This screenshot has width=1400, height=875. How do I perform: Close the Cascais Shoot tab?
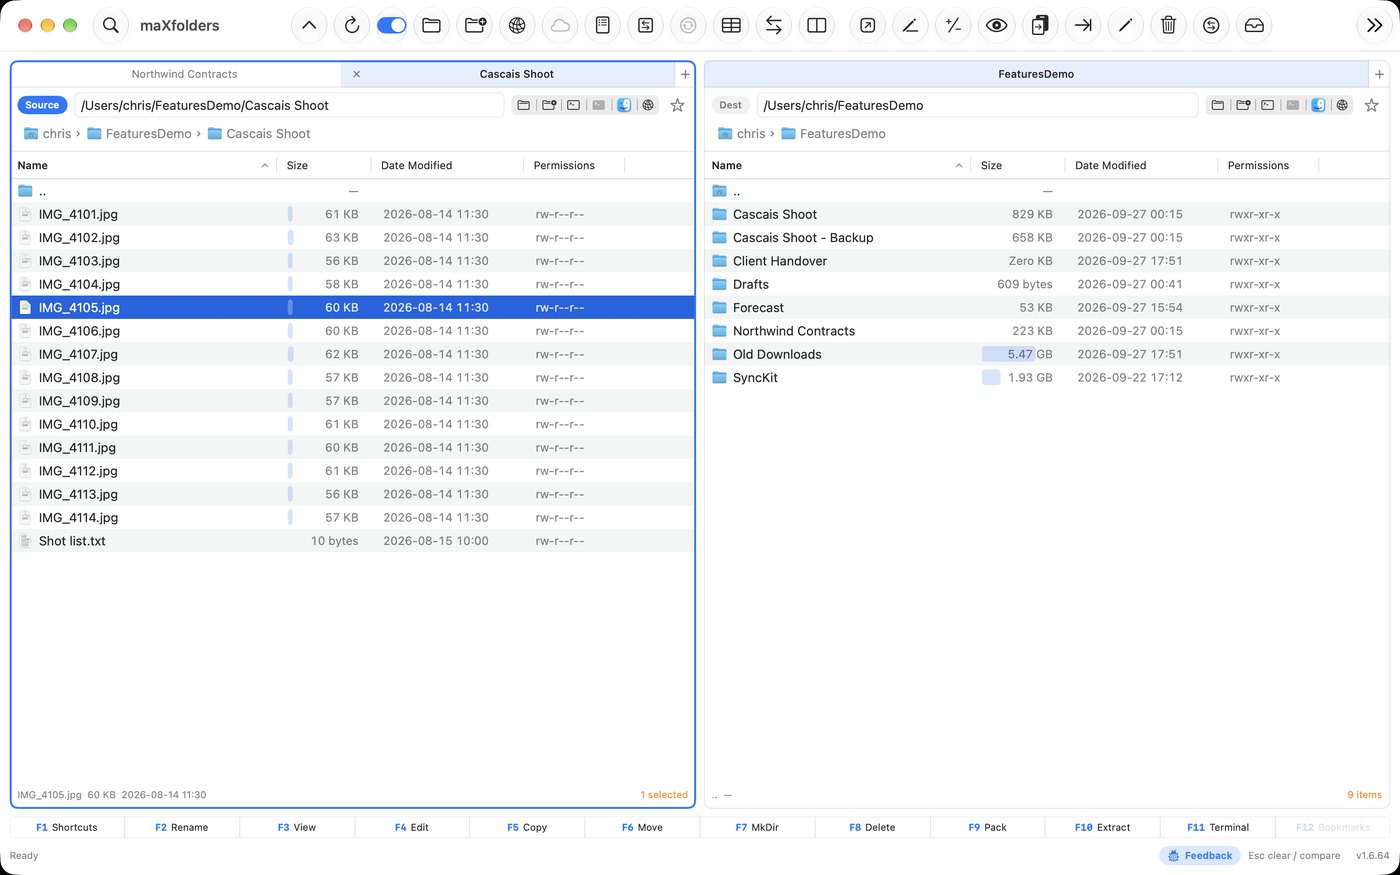[356, 74]
